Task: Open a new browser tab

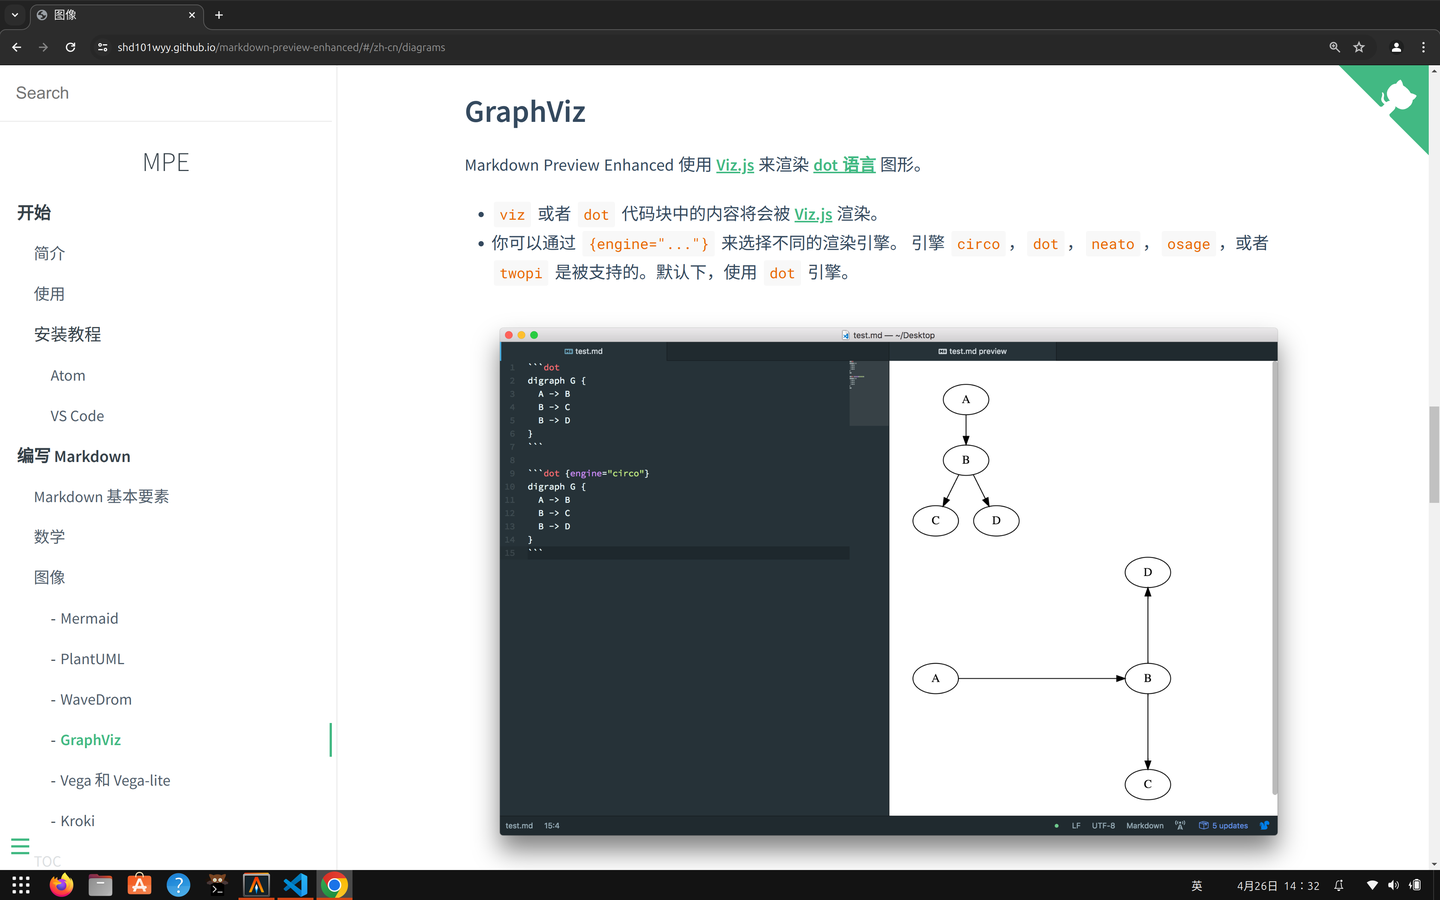Action: 218,15
